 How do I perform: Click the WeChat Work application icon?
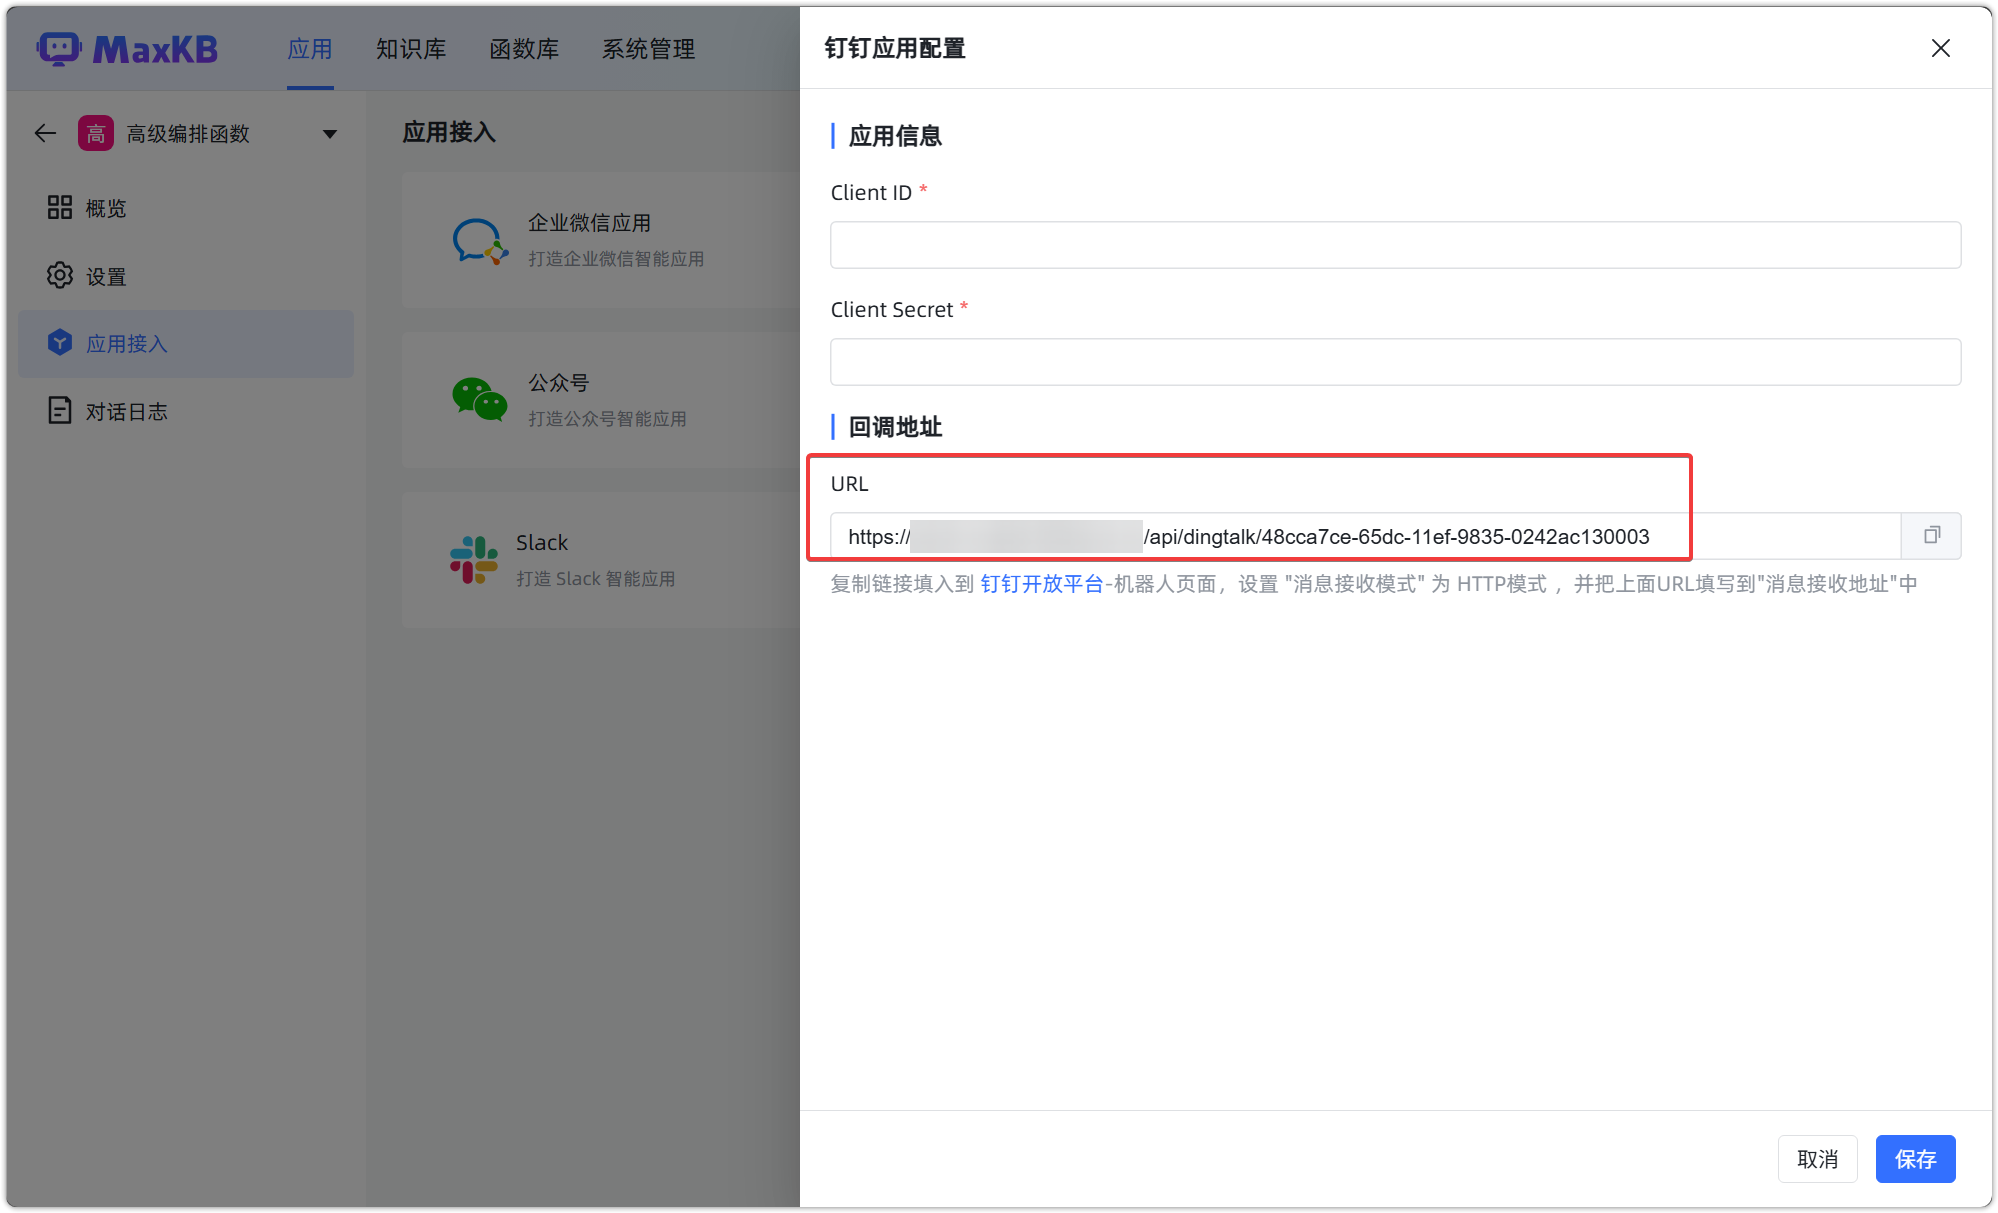coord(480,241)
